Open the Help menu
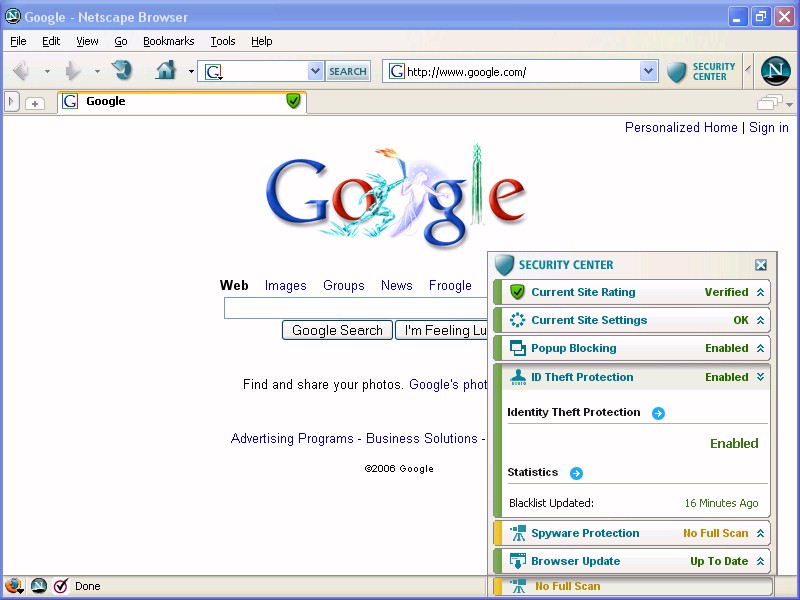The height and width of the screenshot is (600, 800). point(262,41)
